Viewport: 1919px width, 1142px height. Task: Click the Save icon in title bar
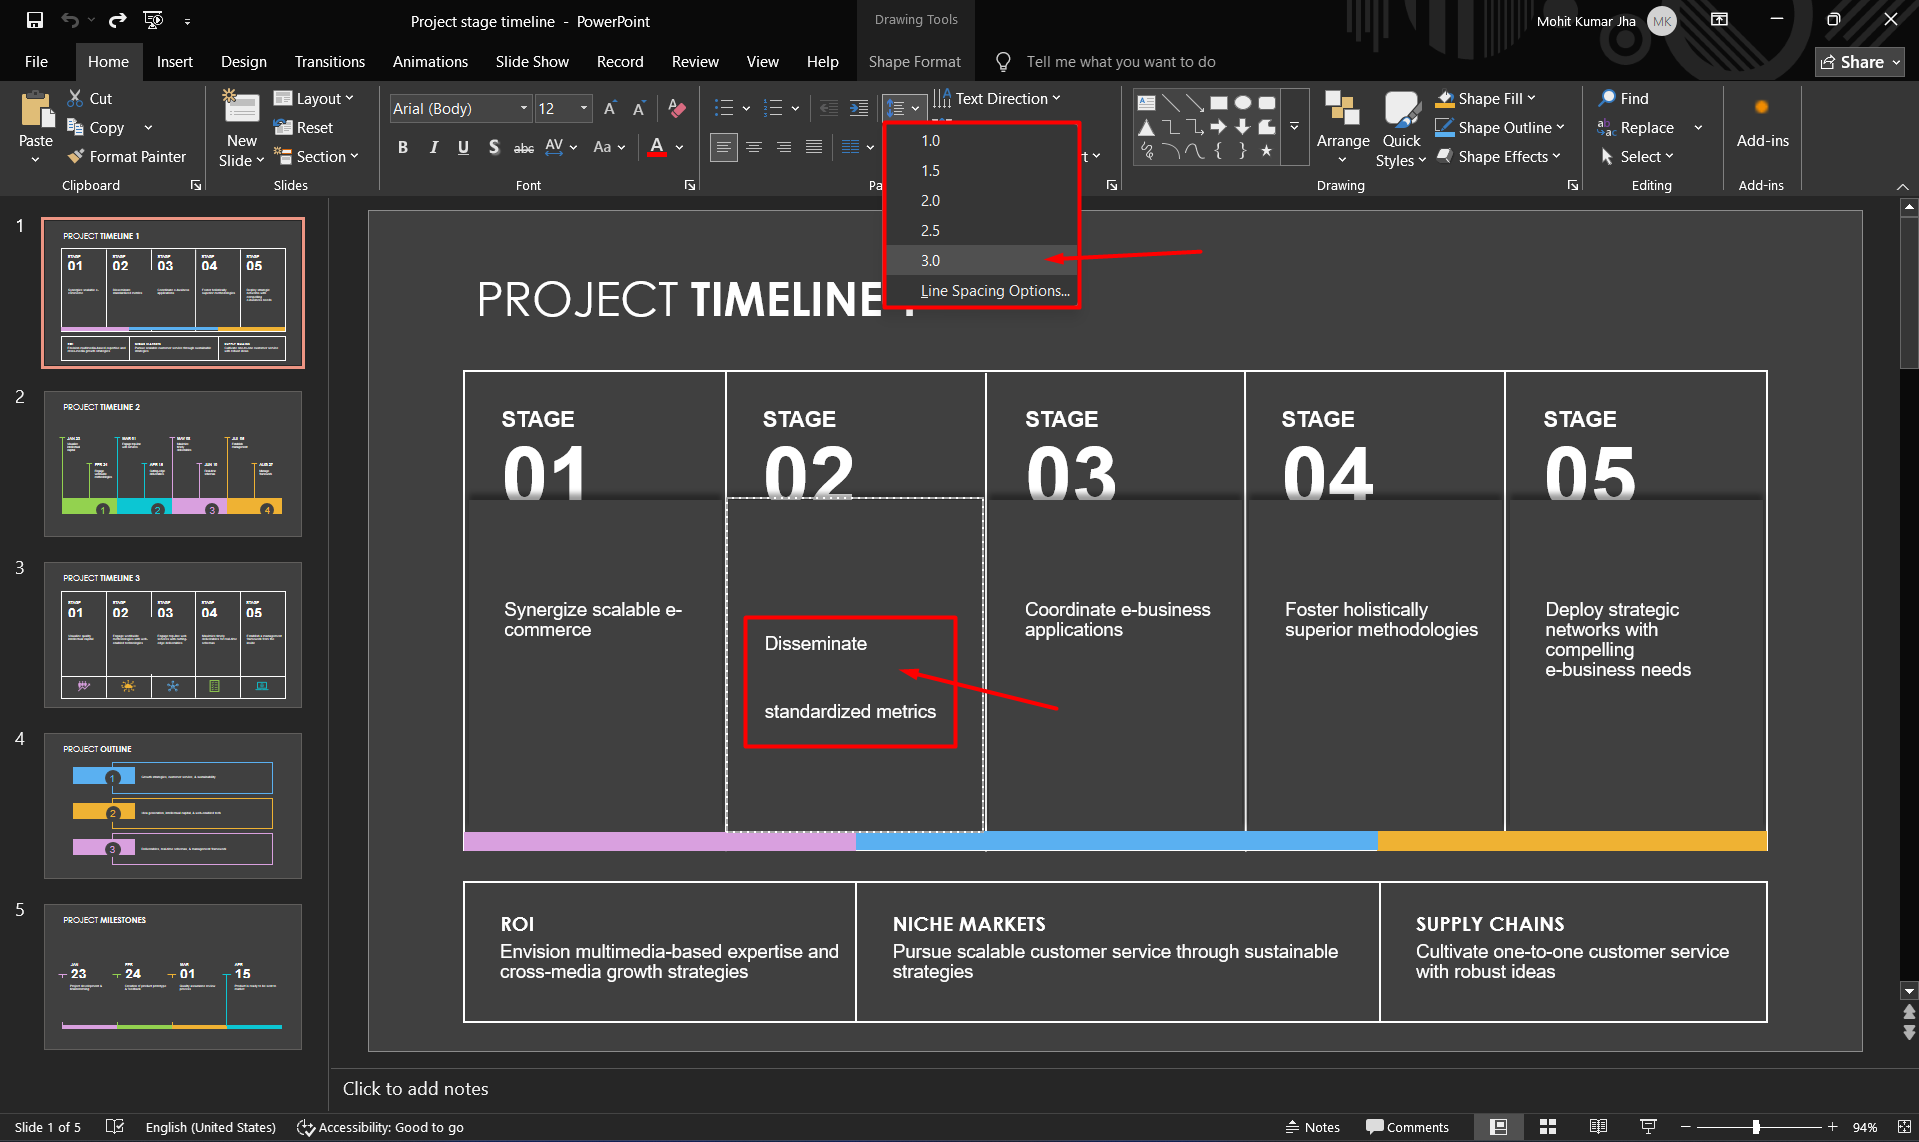[34, 20]
